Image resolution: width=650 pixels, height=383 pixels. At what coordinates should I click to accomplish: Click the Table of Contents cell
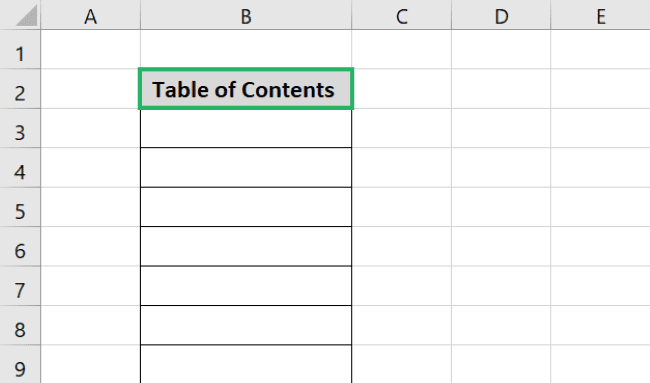(246, 89)
